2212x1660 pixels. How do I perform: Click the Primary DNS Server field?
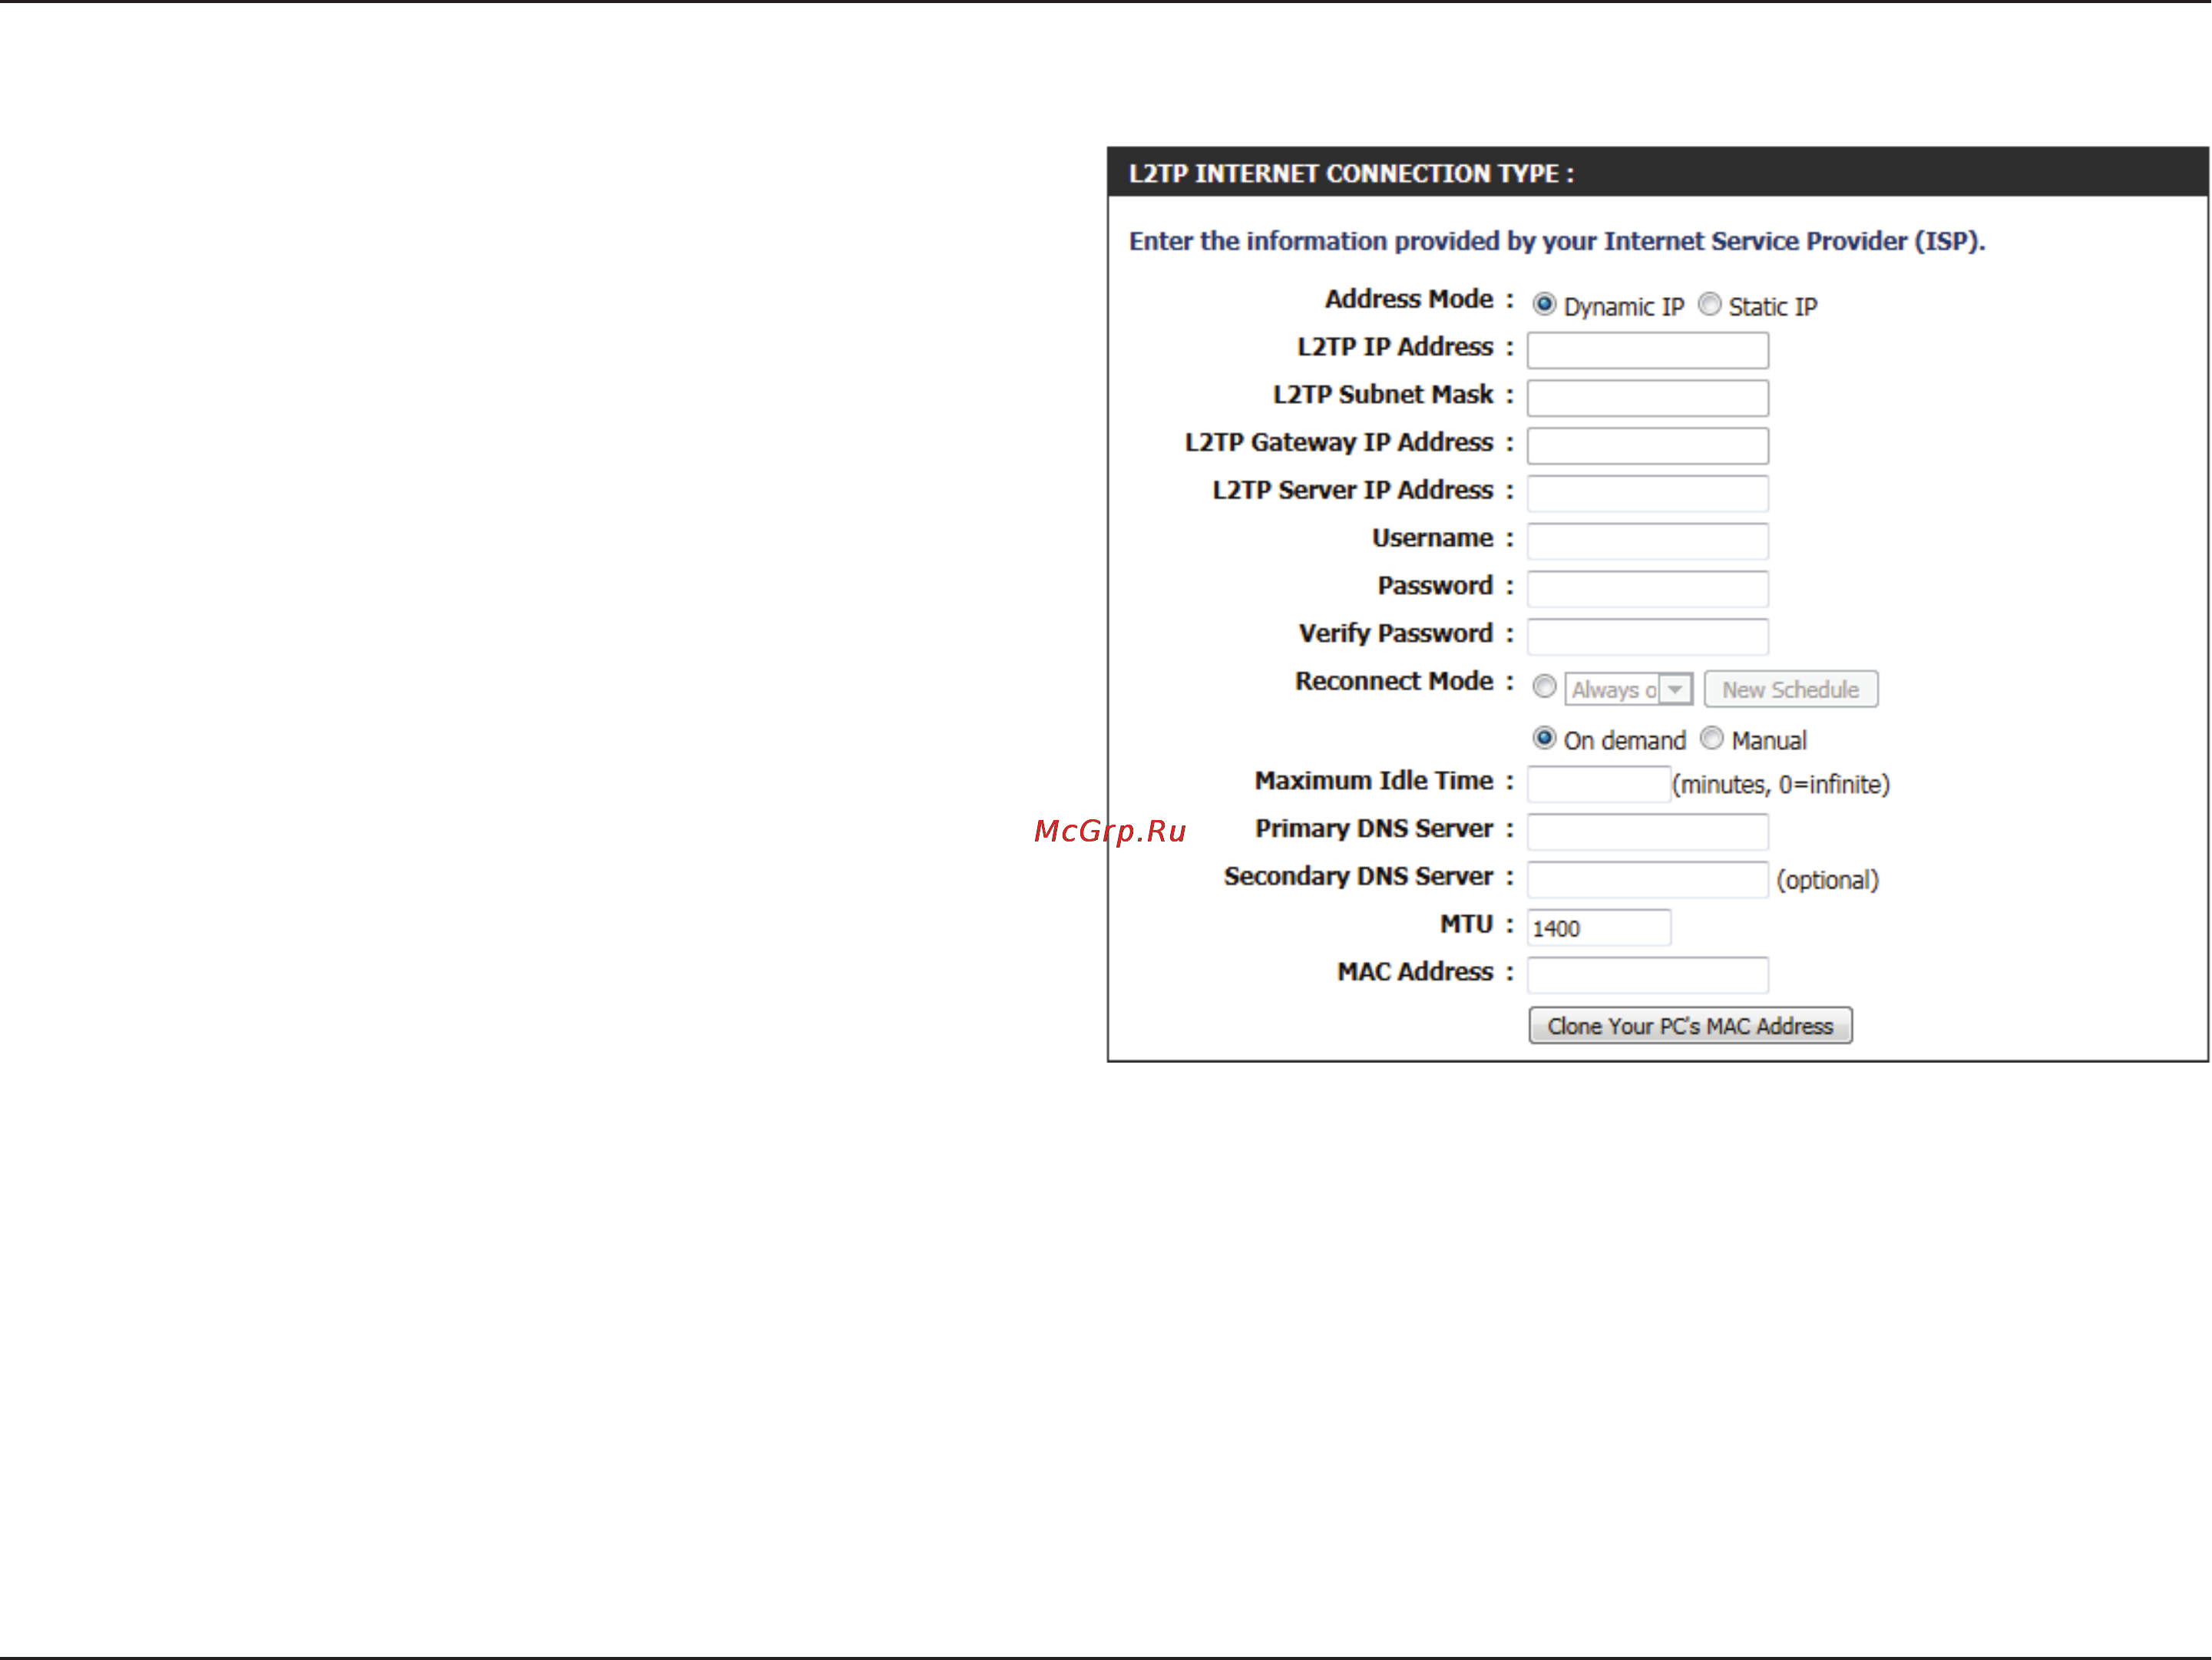(1647, 832)
